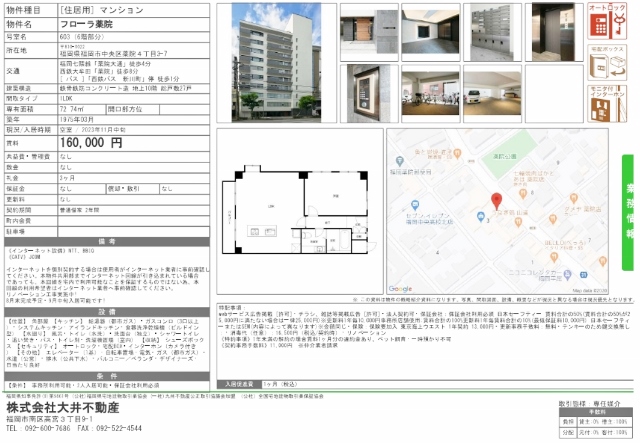Click contract period 普通借家 2年間
The width and height of the screenshot is (640, 443).
[79, 210]
